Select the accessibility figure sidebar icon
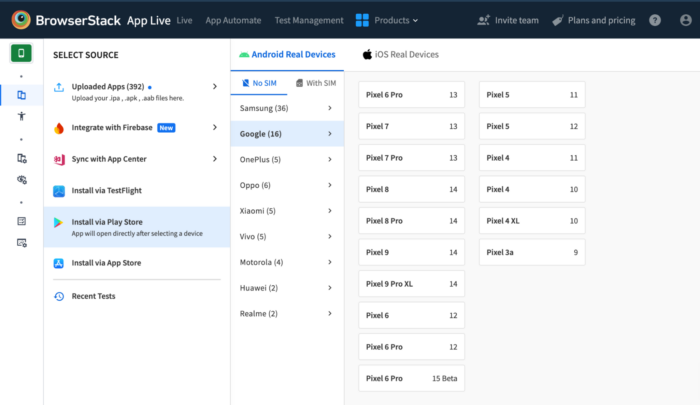Viewport: 700px width, 405px height. [x=21, y=116]
